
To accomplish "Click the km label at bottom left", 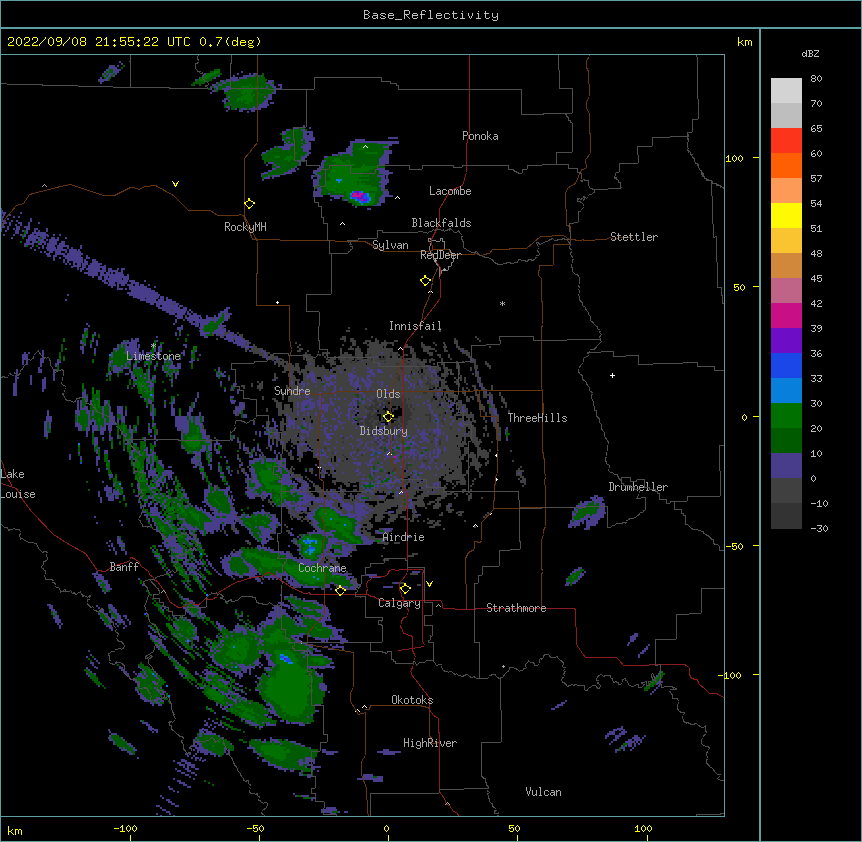I will [15, 830].
